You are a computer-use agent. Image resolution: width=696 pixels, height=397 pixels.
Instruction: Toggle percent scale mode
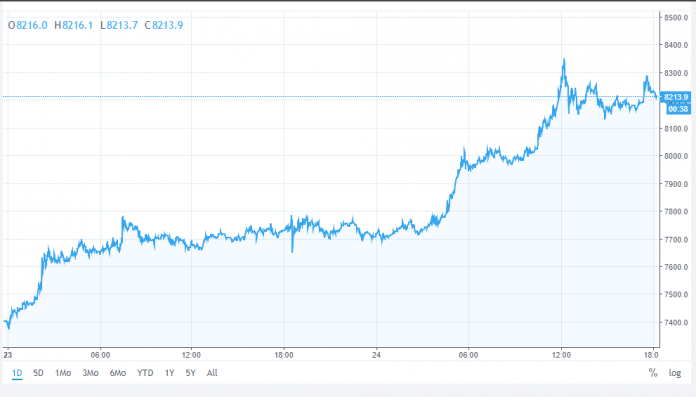tap(652, 373)
